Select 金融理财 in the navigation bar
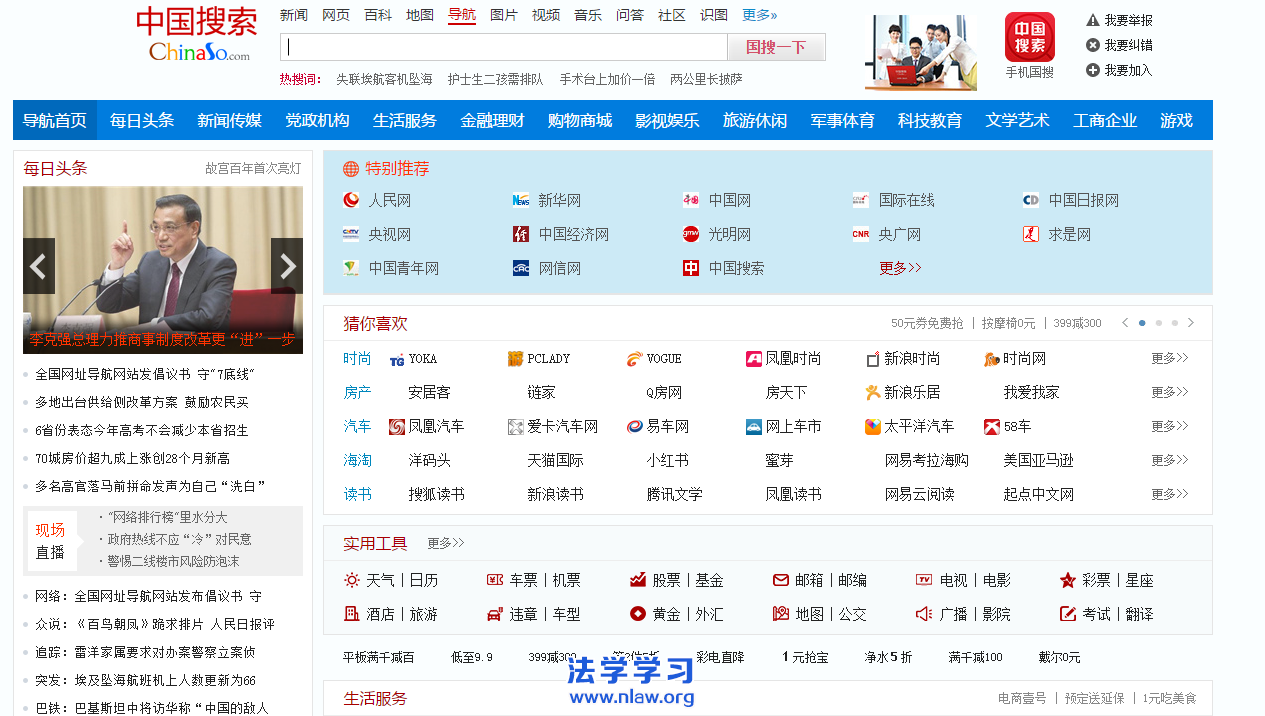This screenshot has width=1265, height=716. (492, 120)
